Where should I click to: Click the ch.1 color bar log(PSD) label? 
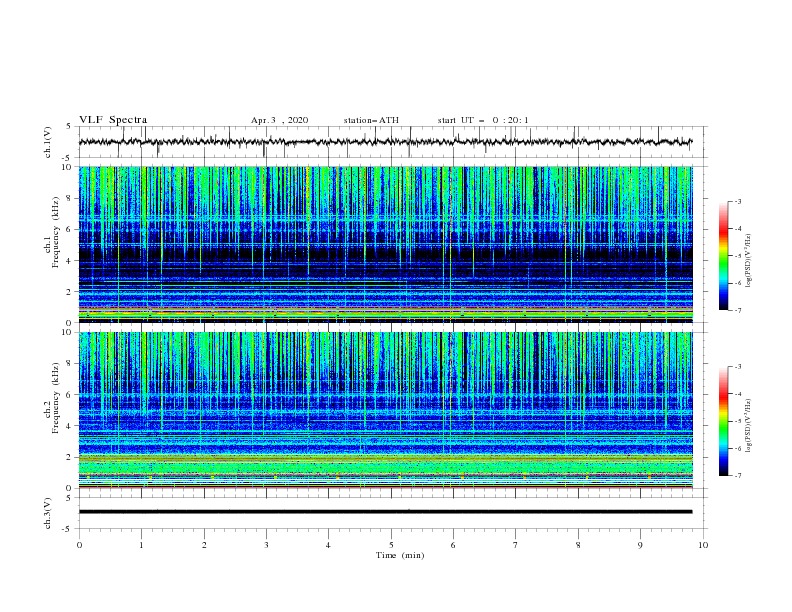pyautogui.click(x=749, y=261)
